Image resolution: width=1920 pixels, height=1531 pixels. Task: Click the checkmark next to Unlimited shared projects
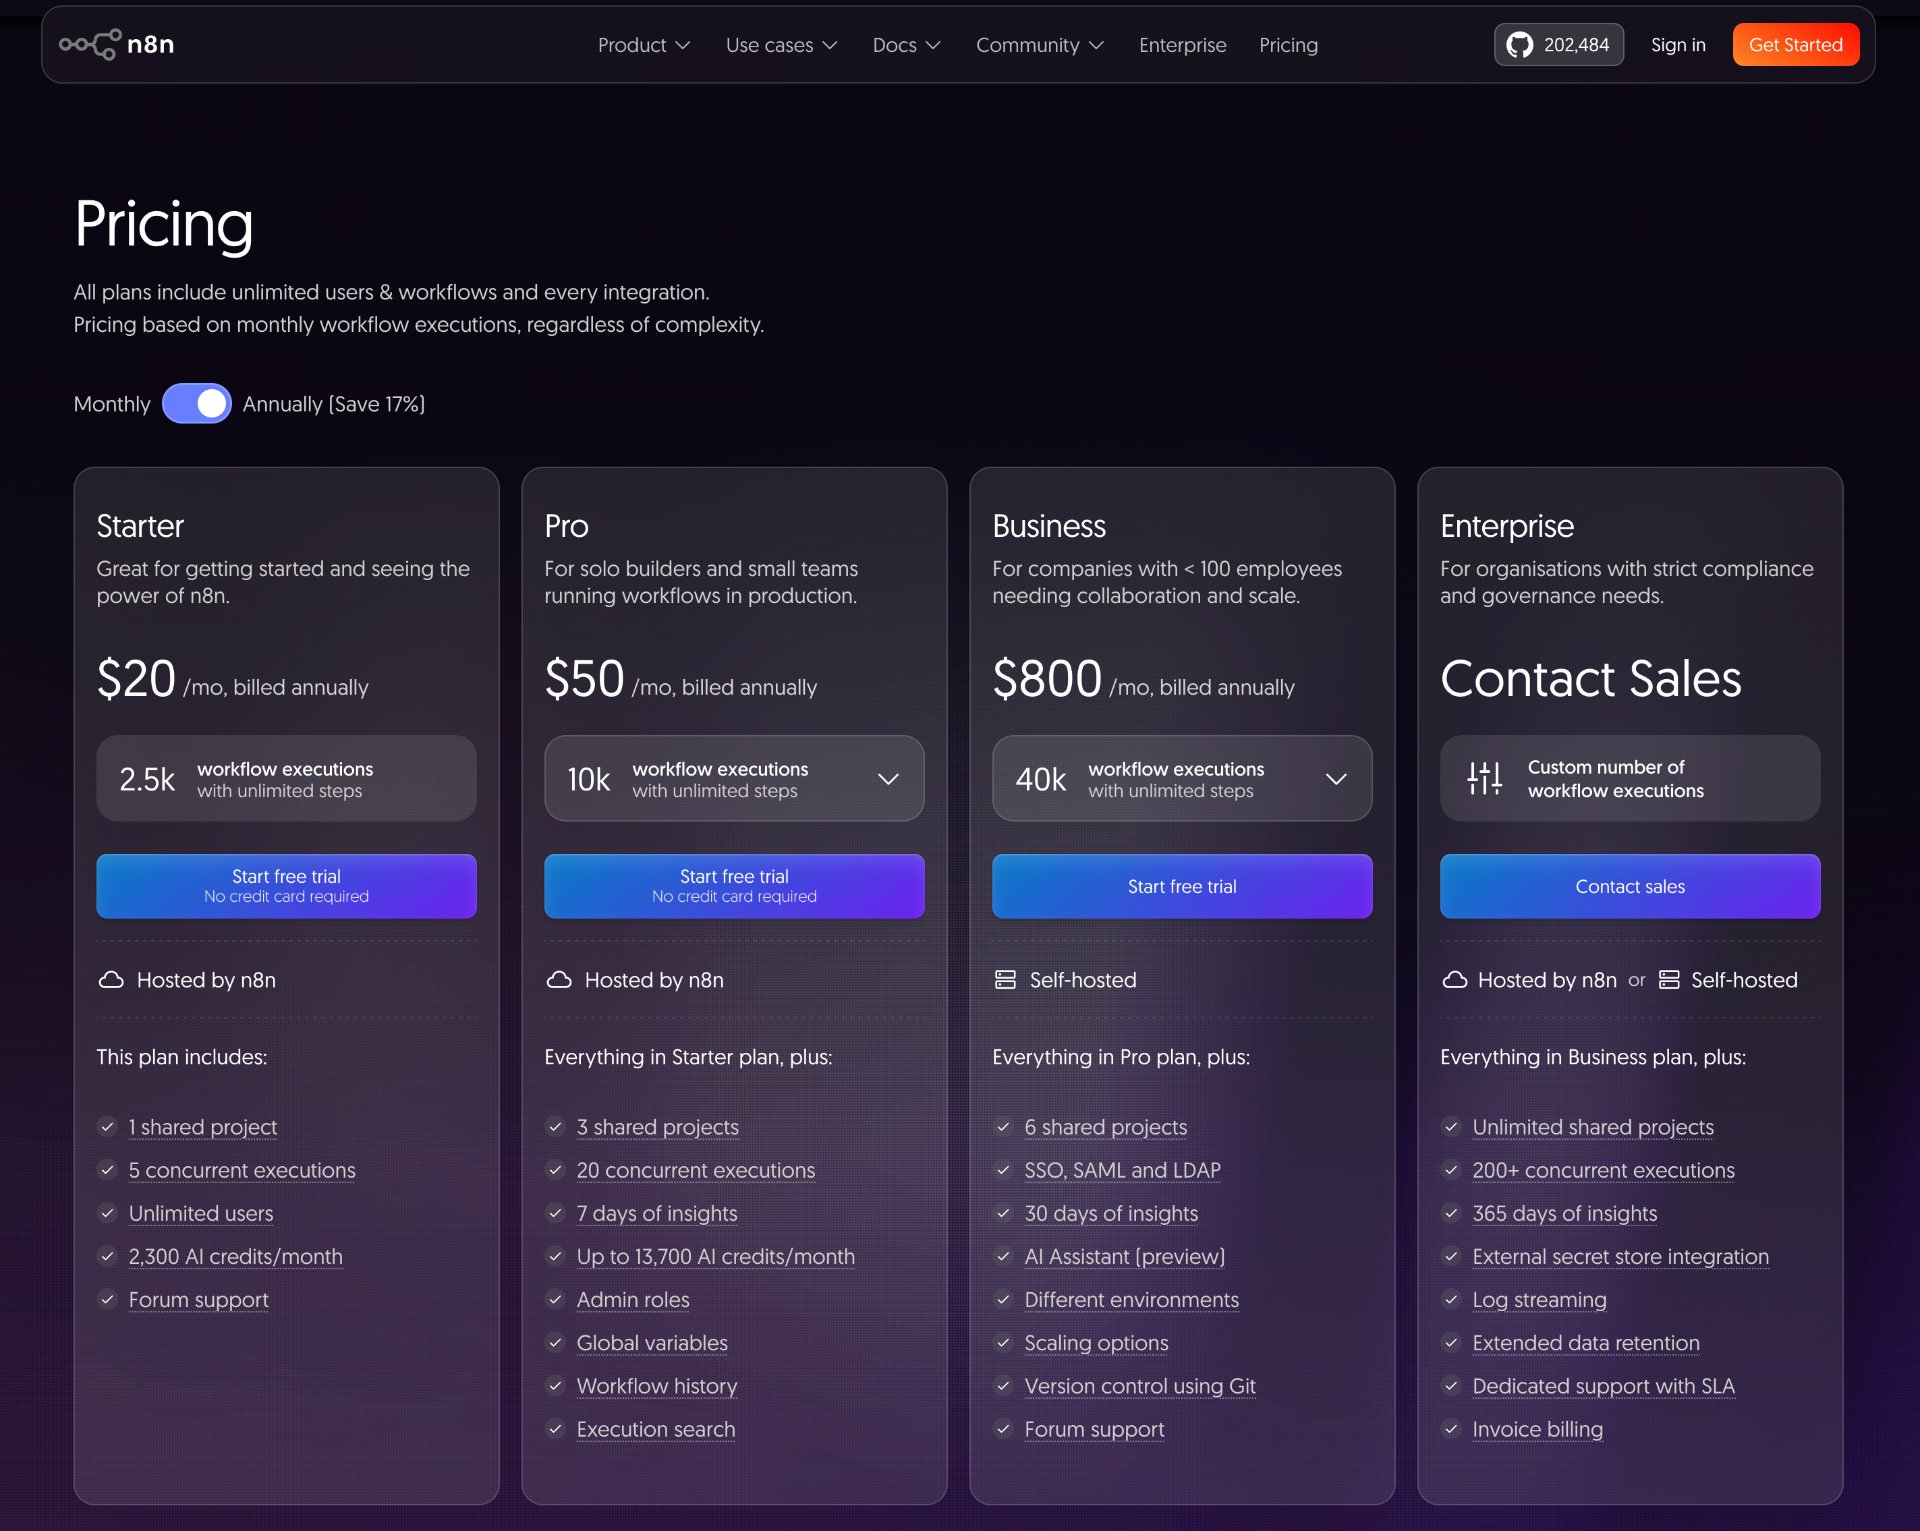tap(1451, 1127)
